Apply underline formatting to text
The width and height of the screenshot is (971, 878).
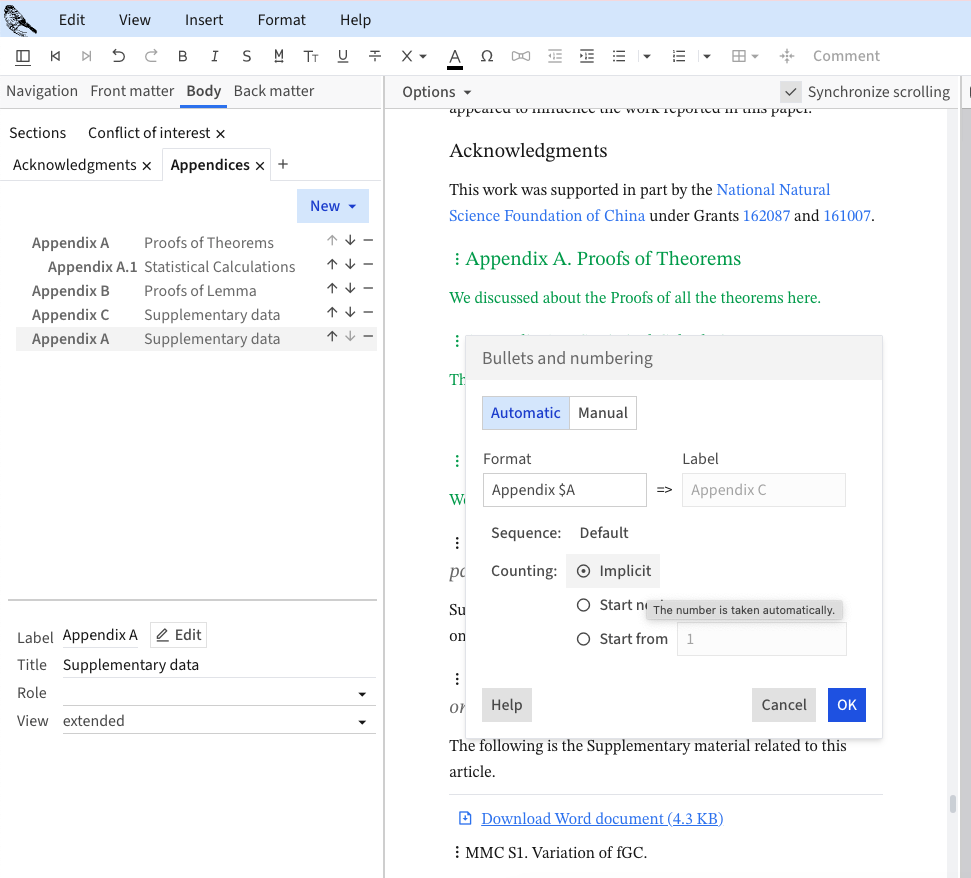tap(343, 56)
